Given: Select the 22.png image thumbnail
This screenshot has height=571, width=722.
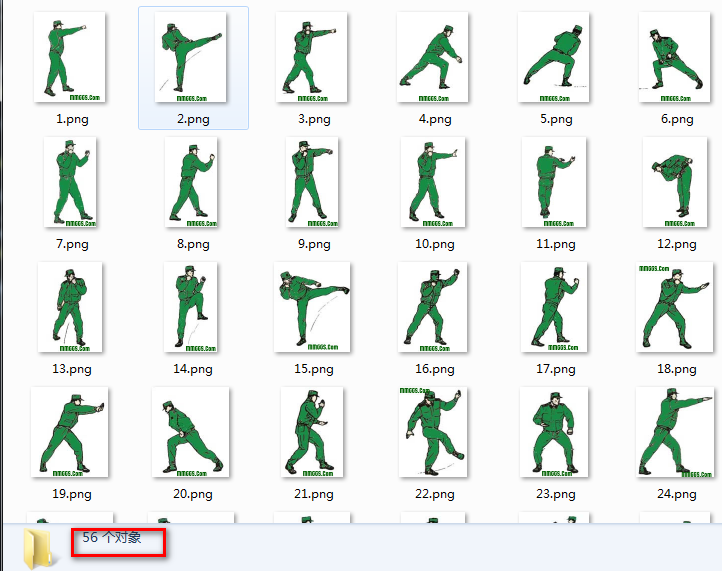Looking at the screenshot, I should [433, 432].
